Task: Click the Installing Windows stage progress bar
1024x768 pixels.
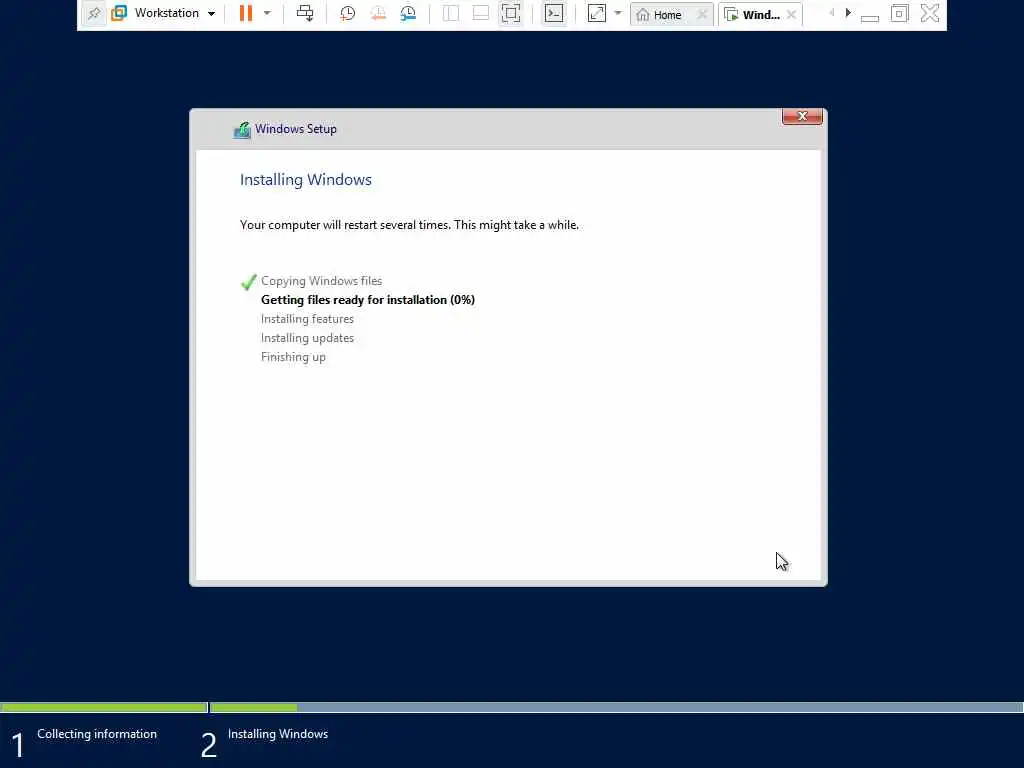Action: [616, 707]
